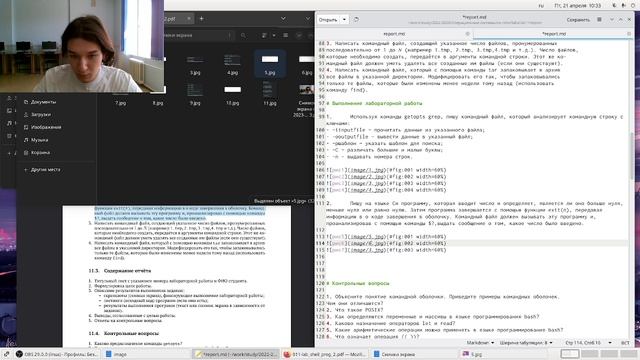This screenshot has width=640, height=360.
Task: Close the first report.md tab
Action: 467,34
